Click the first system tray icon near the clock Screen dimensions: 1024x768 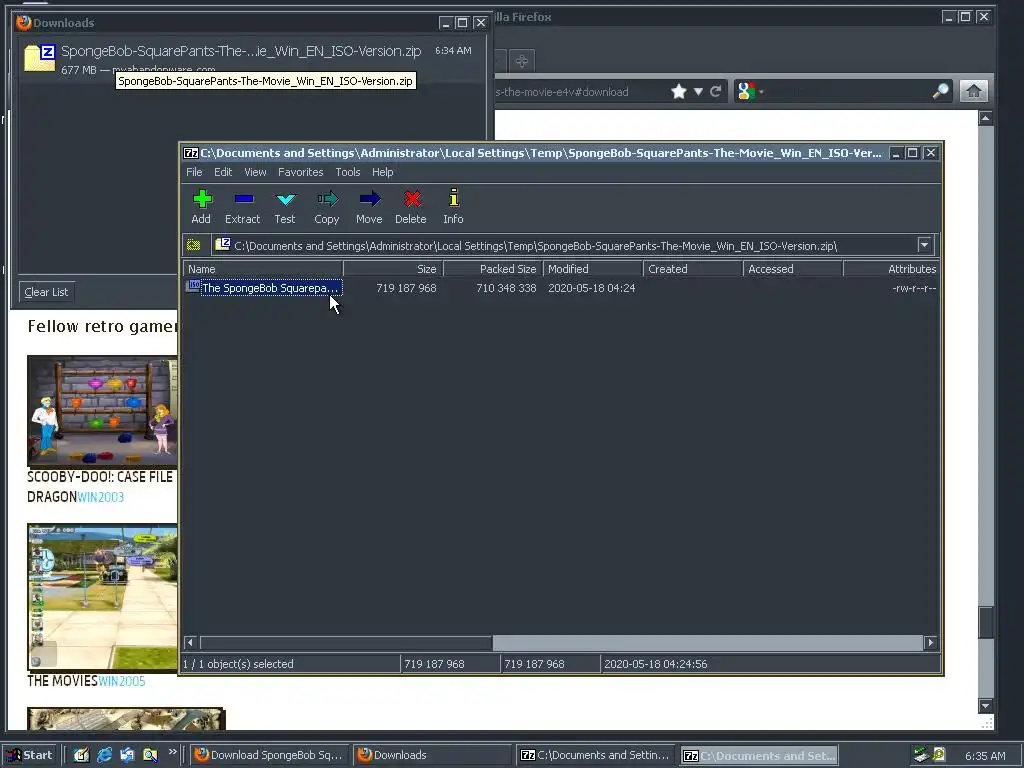(921, 754)
